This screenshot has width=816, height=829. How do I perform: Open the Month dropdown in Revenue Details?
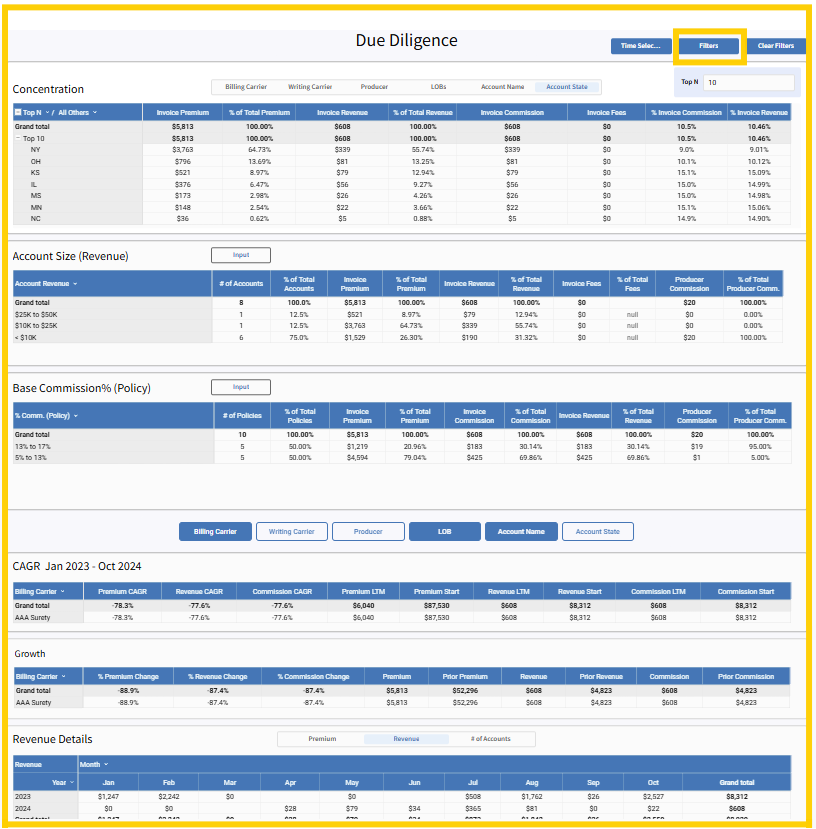coord(106,764)
